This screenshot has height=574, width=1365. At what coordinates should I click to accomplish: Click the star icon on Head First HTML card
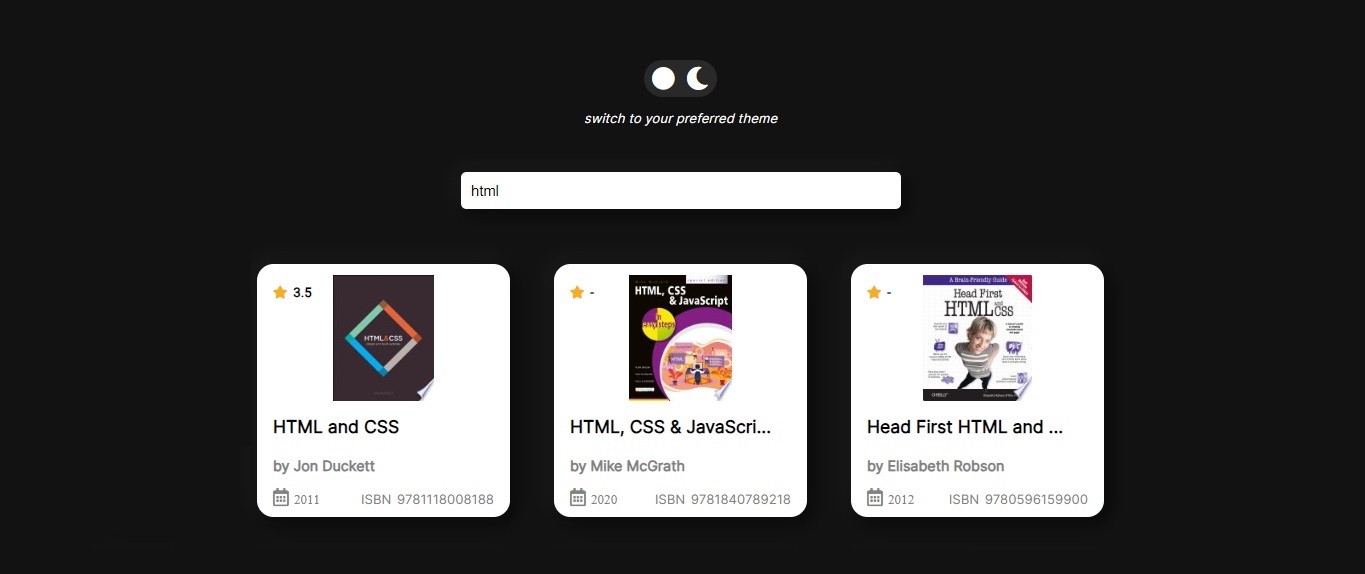tap(874, 292)
